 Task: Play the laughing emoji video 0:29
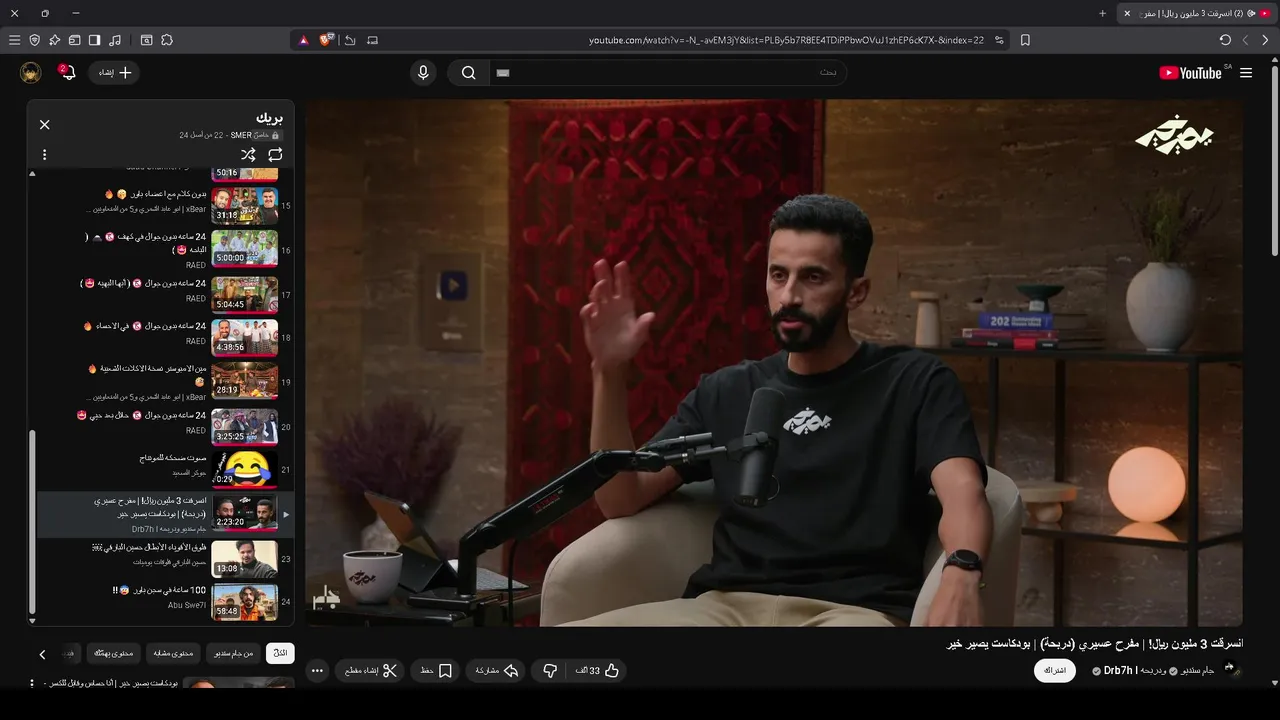(x=163, y=470)
